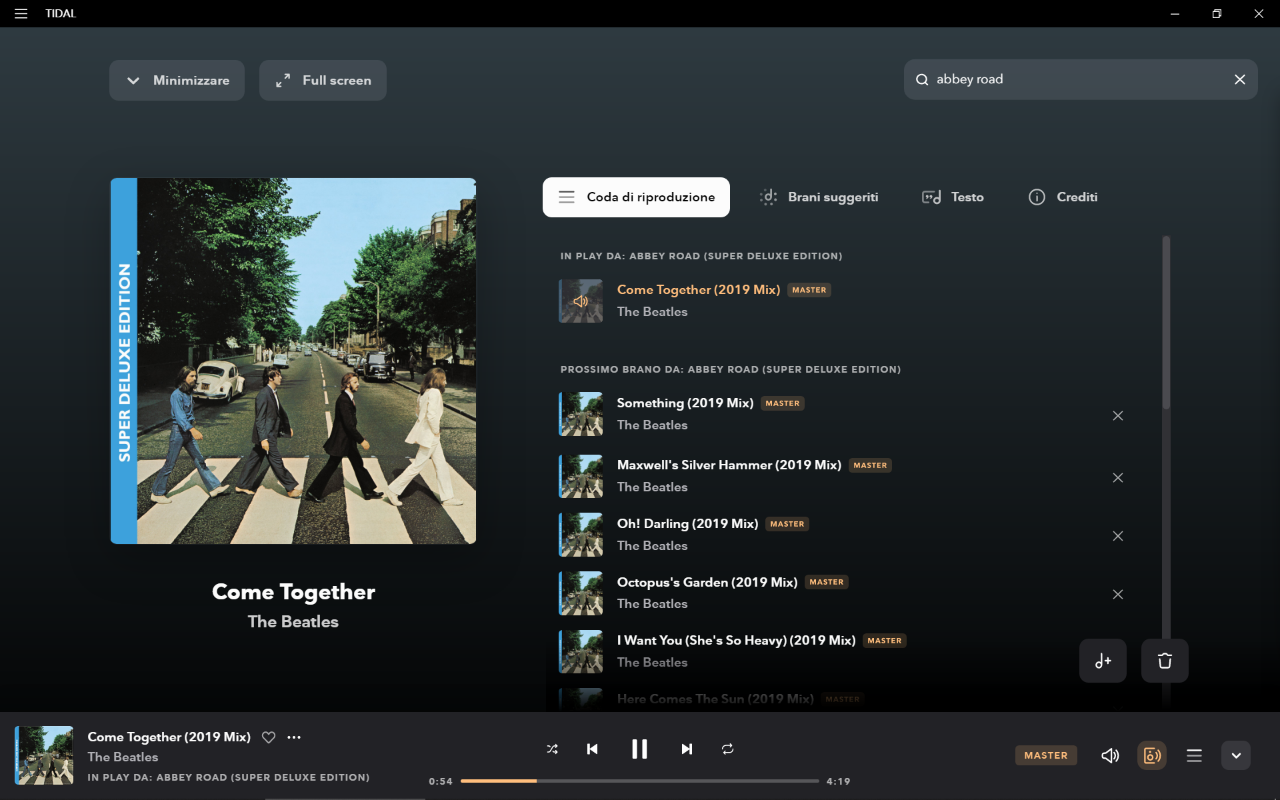Play Octopus's Garden (2019 Mix)
The height and width of the screenshot is (800, 1280).
pos(707,582)
